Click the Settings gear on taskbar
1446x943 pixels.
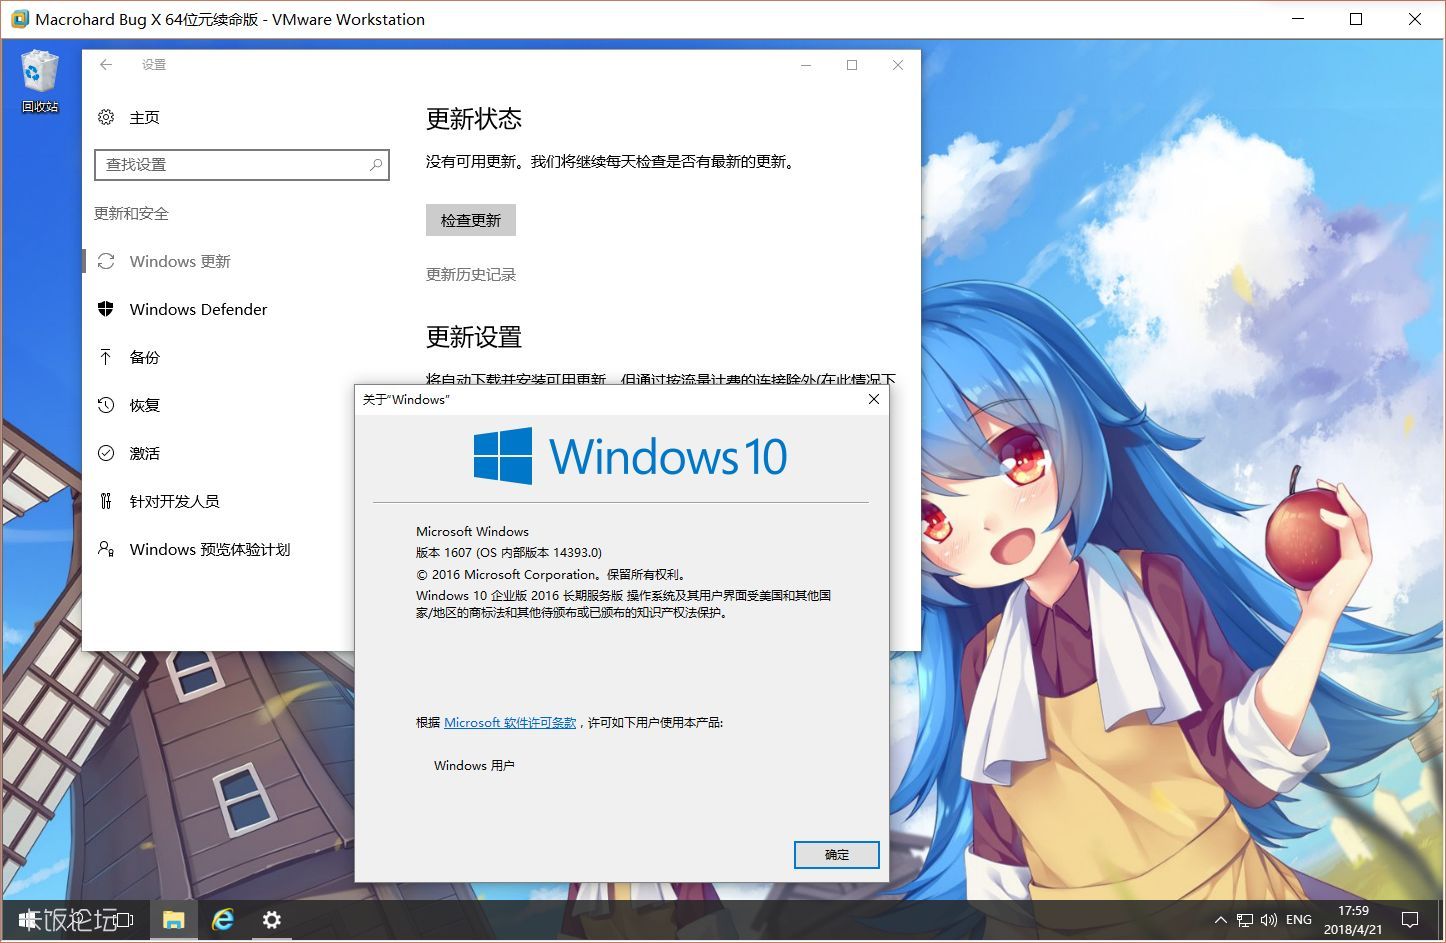(271, 920)
